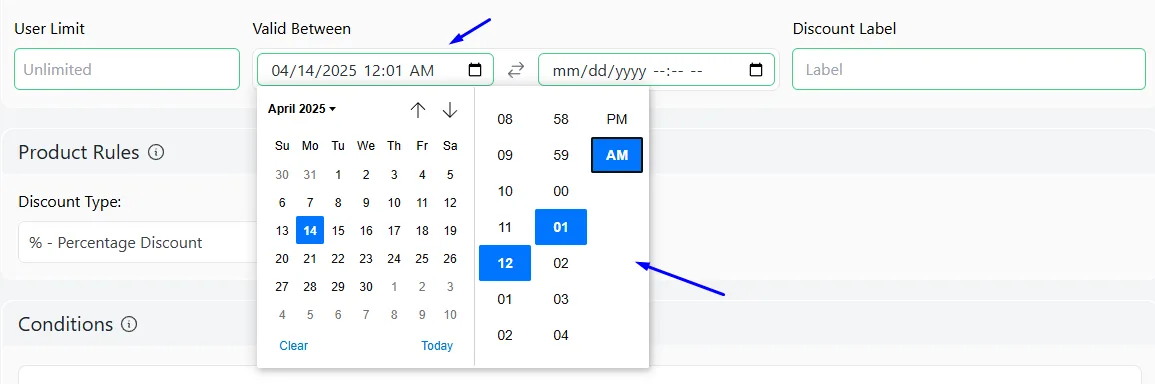Select AM in the time picker
Image resolution: width=1155 pixels, height=384 pixels.
(x=617, y=156)
